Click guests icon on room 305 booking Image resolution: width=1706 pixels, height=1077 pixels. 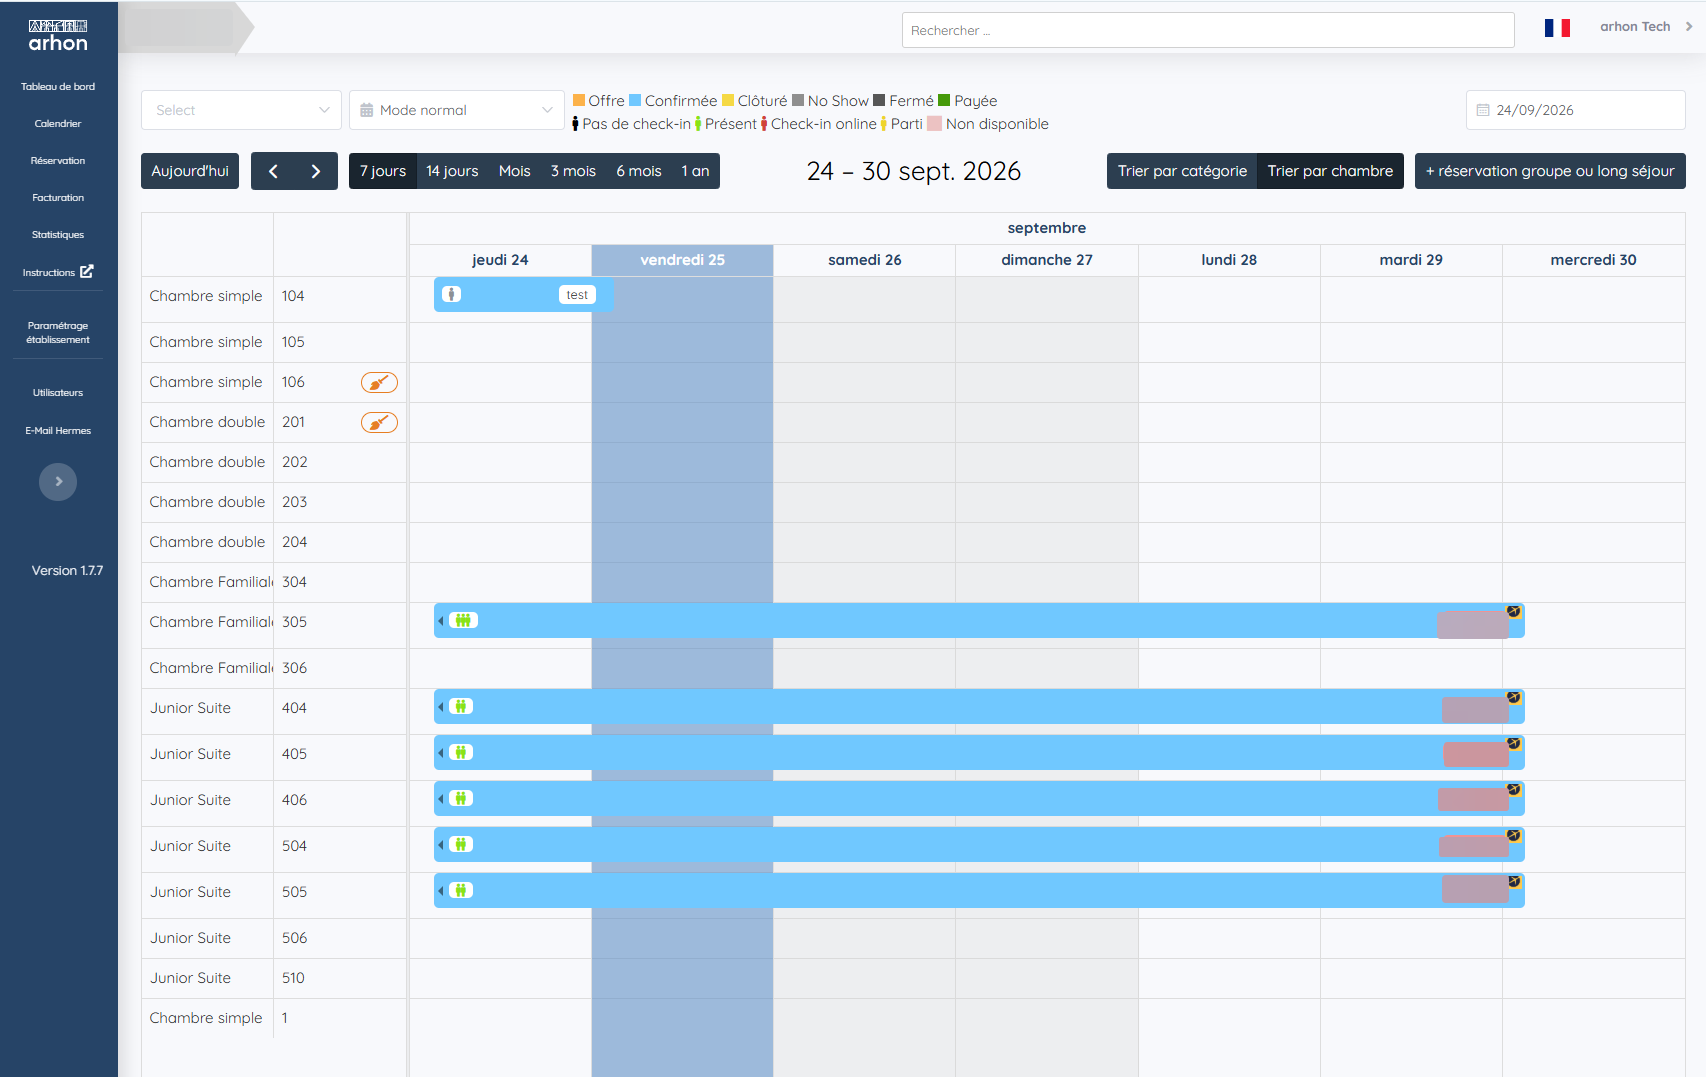point(463,620)
